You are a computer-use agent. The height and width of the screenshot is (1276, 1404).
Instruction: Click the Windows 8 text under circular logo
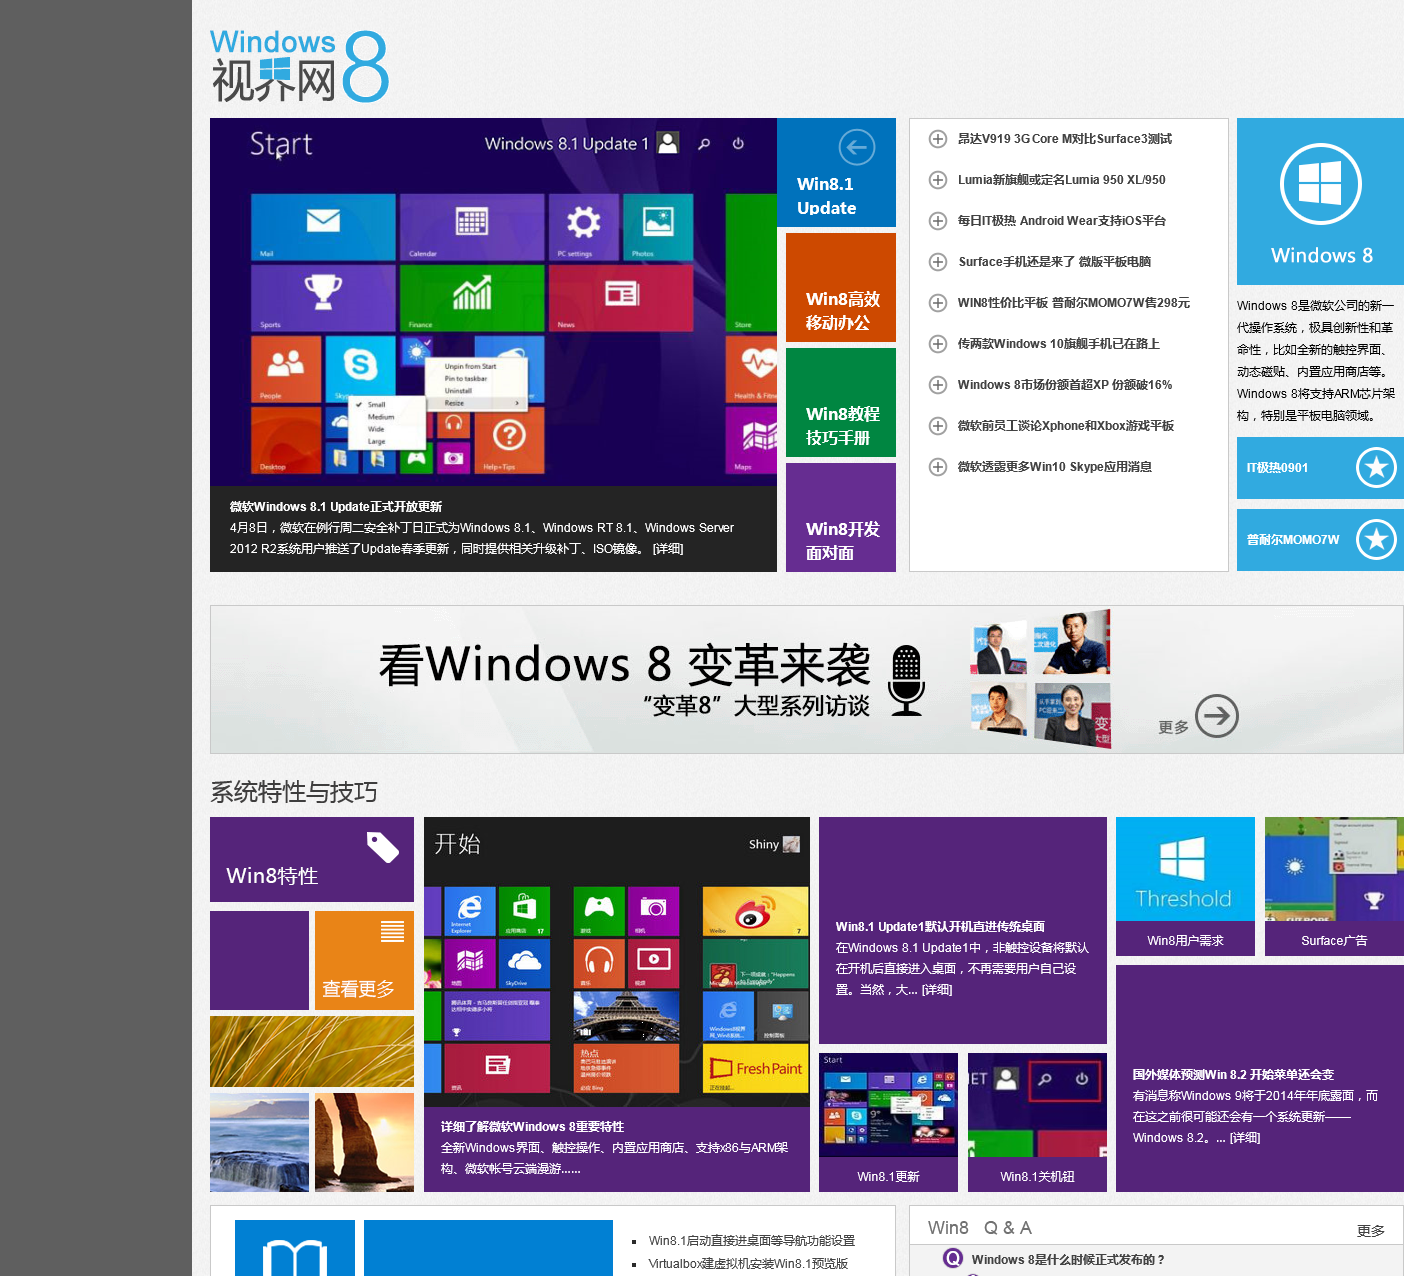click(1321, 255)
